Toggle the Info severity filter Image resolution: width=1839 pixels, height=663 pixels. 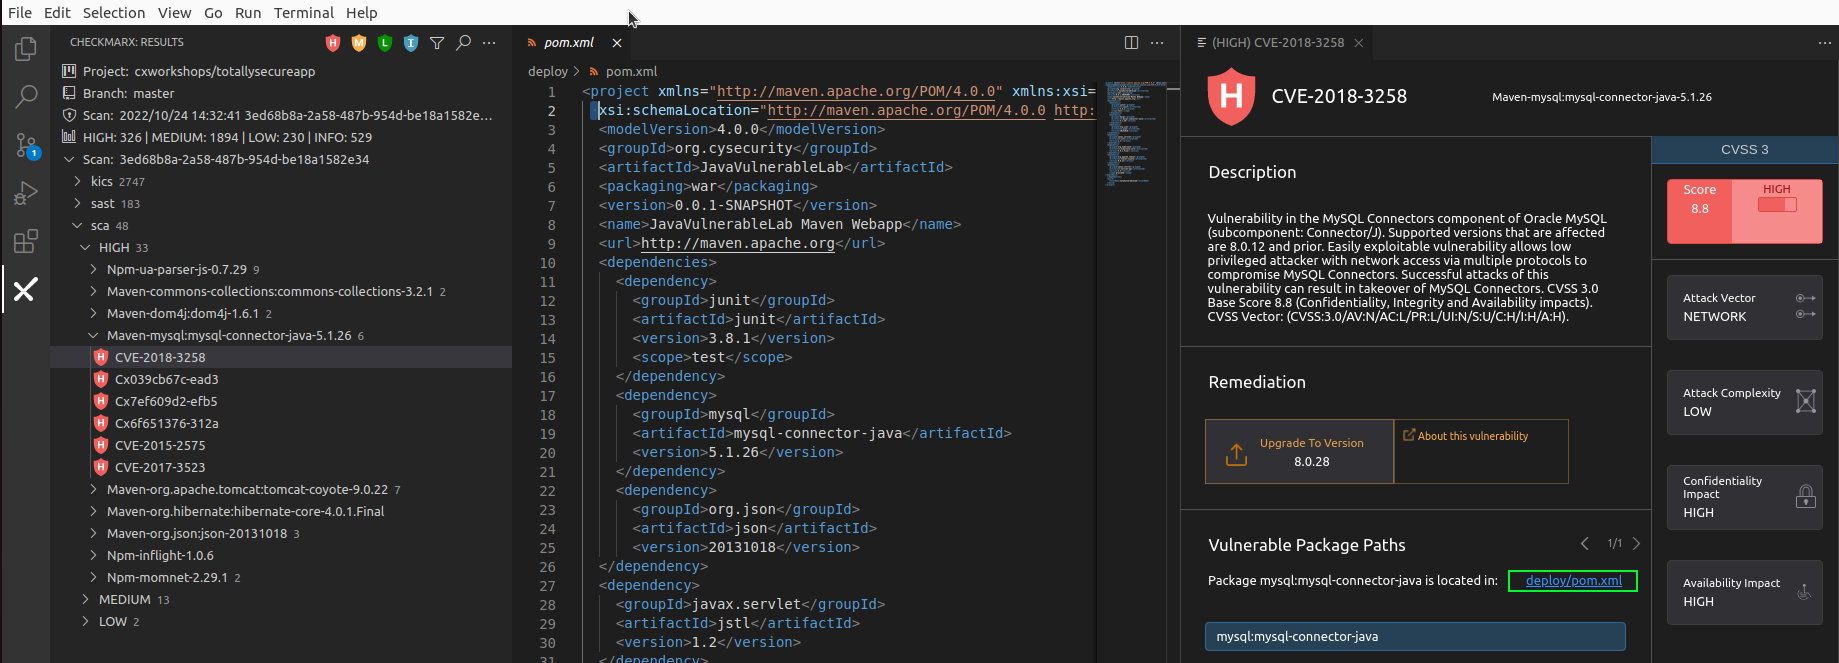pos(411,43)
